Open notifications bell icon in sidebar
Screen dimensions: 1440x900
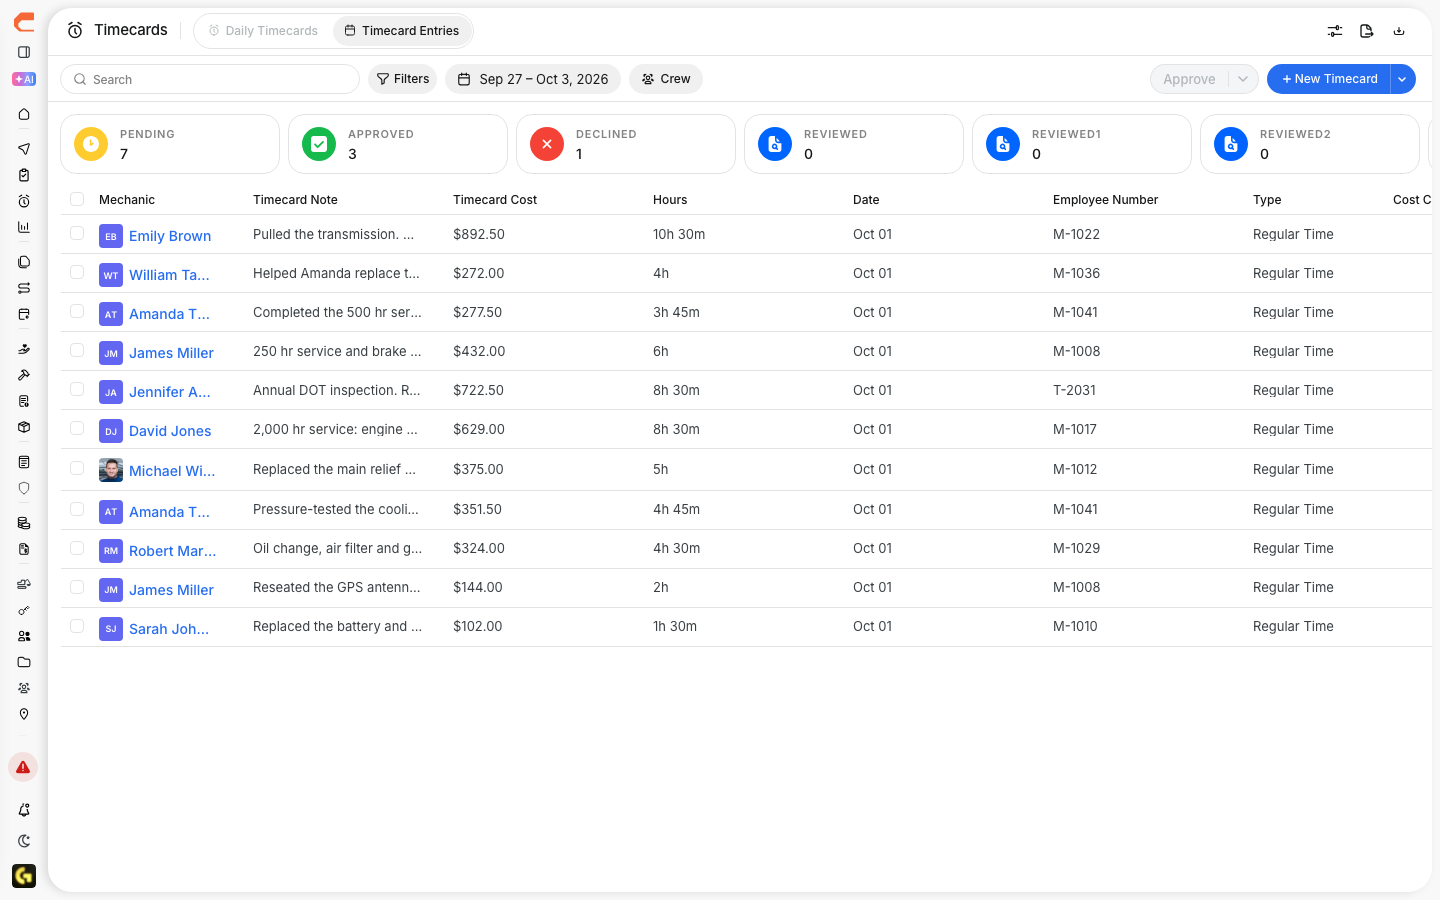tap(24, 810)
